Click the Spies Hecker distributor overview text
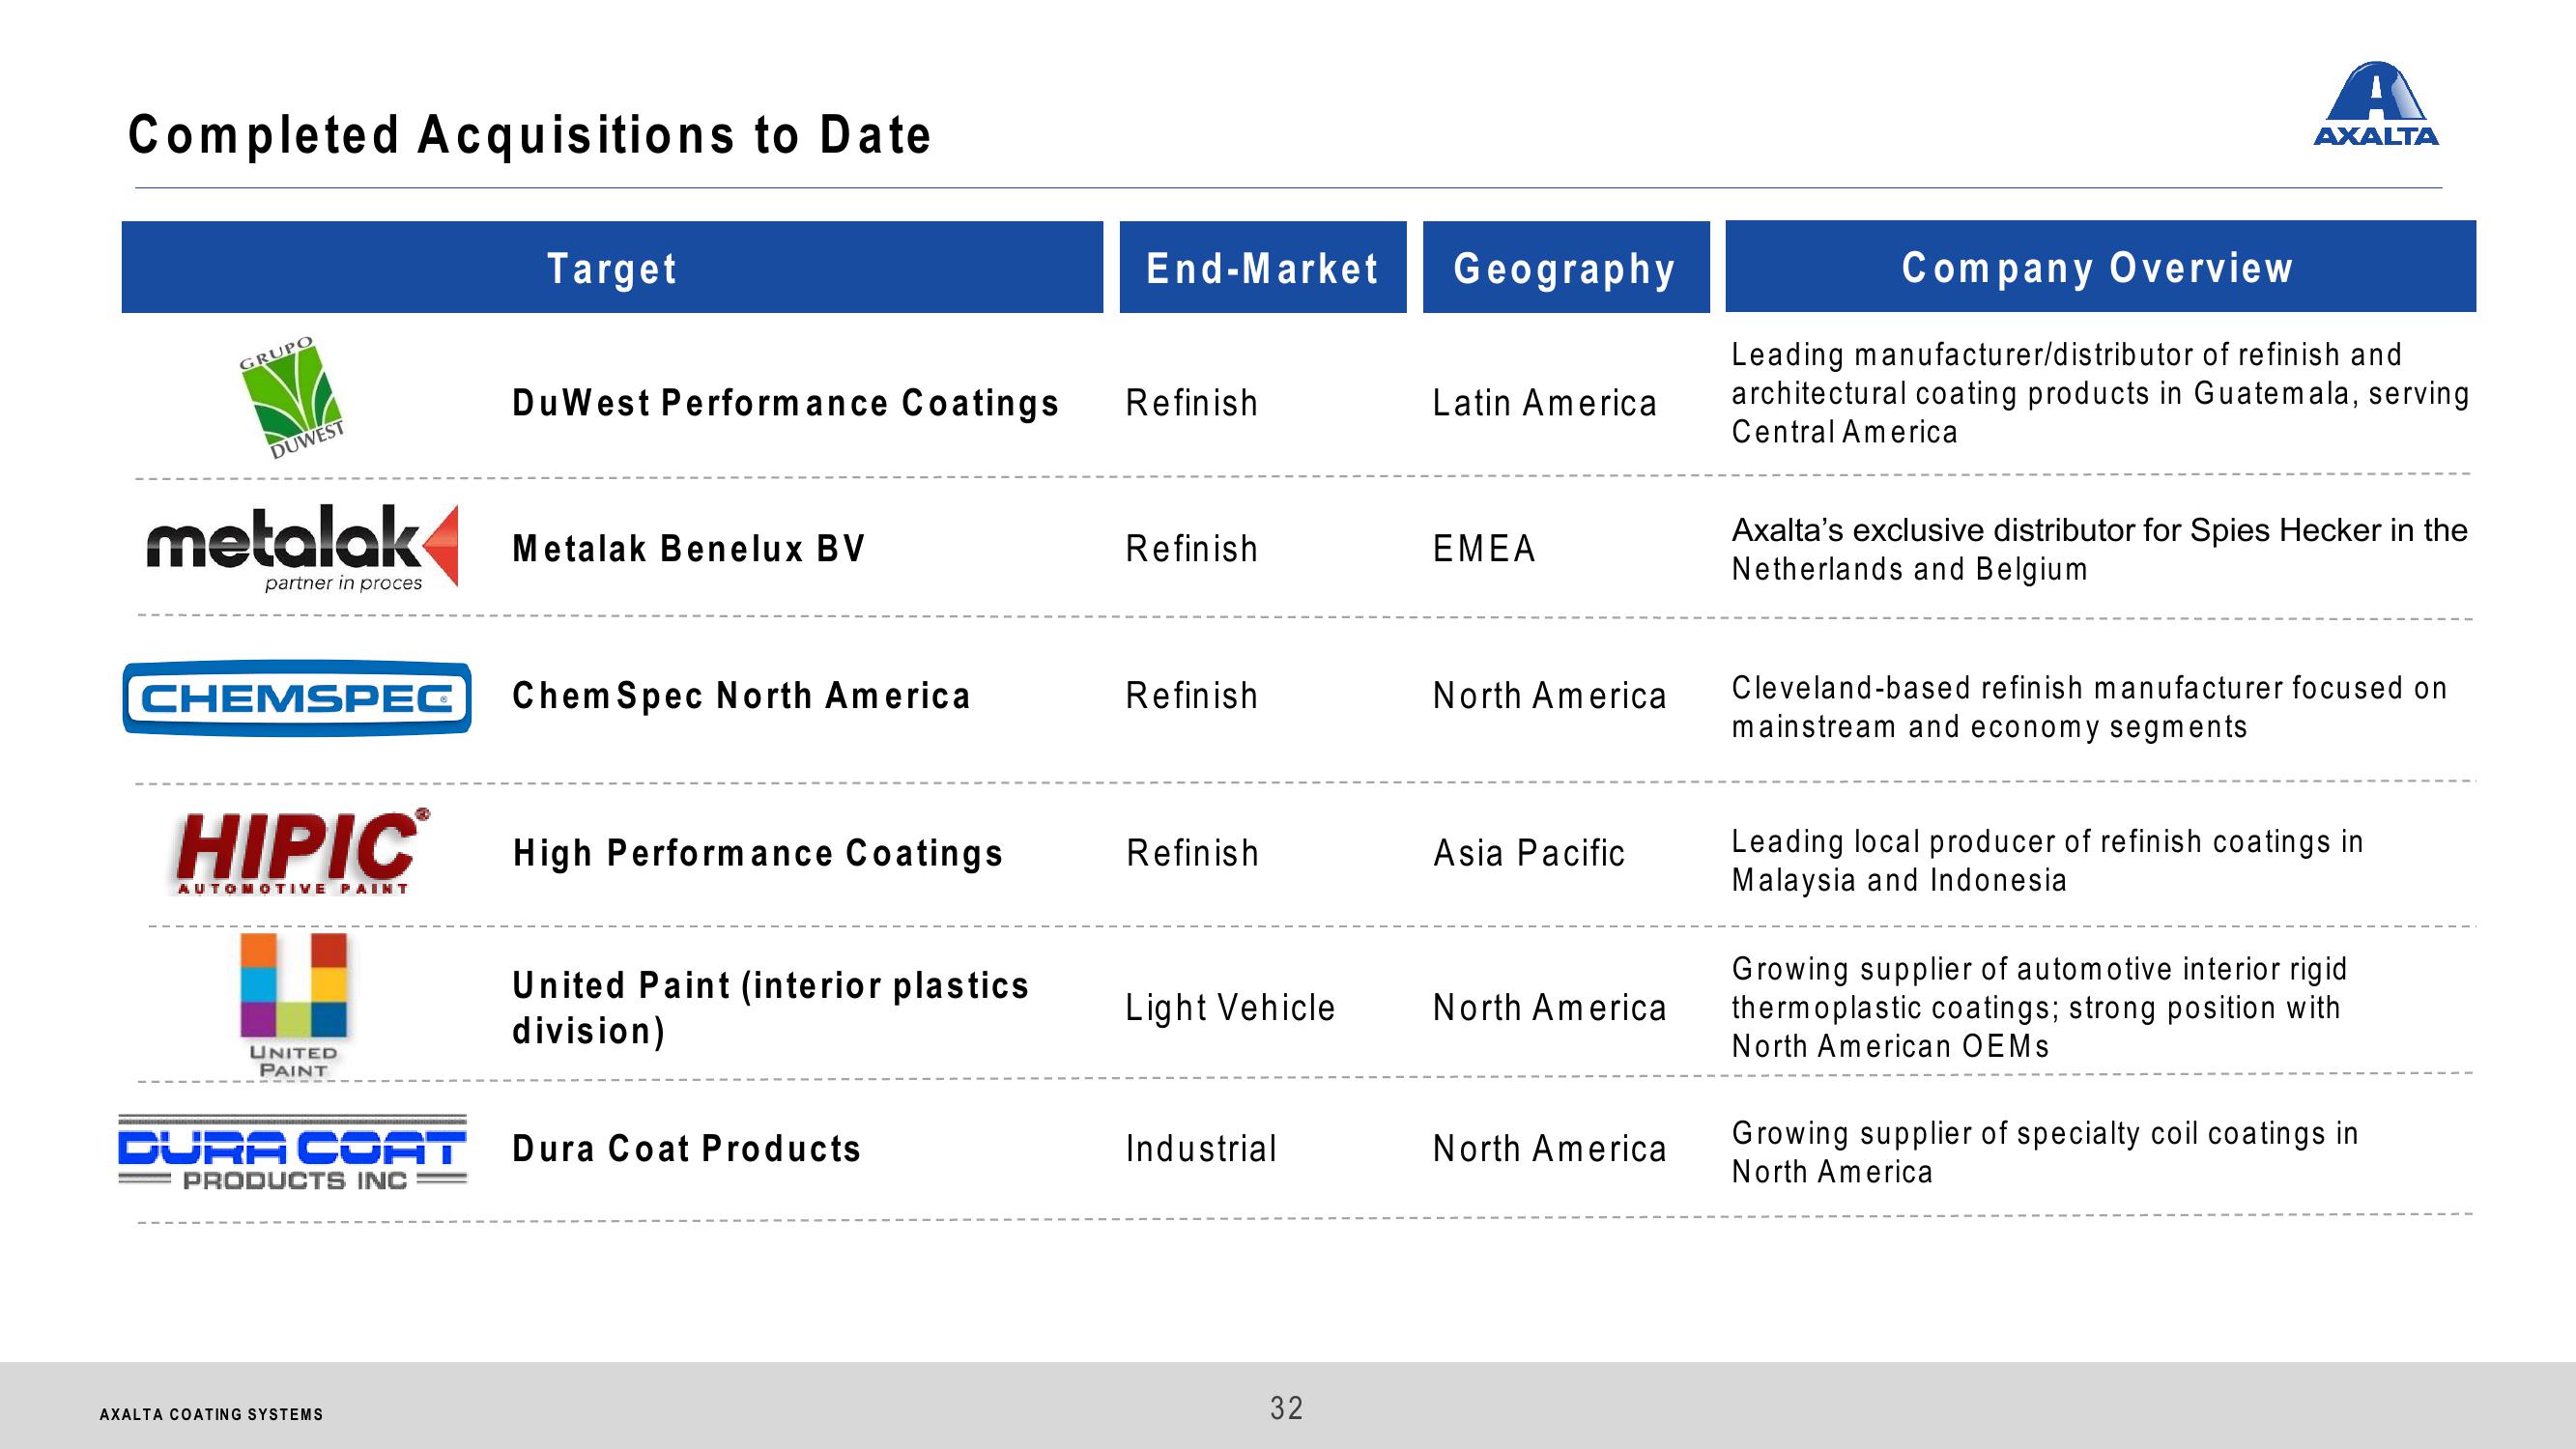Viewport: 2576px width, 1449px height. coord(2099,549)
